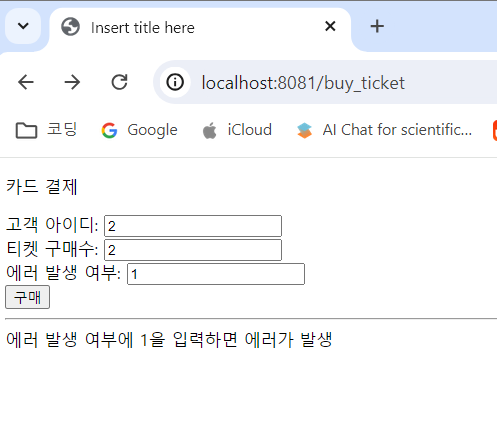Open the Google bookmark
Image resolution: width=497 pixels, height=423 pixels.
point(140,130)
